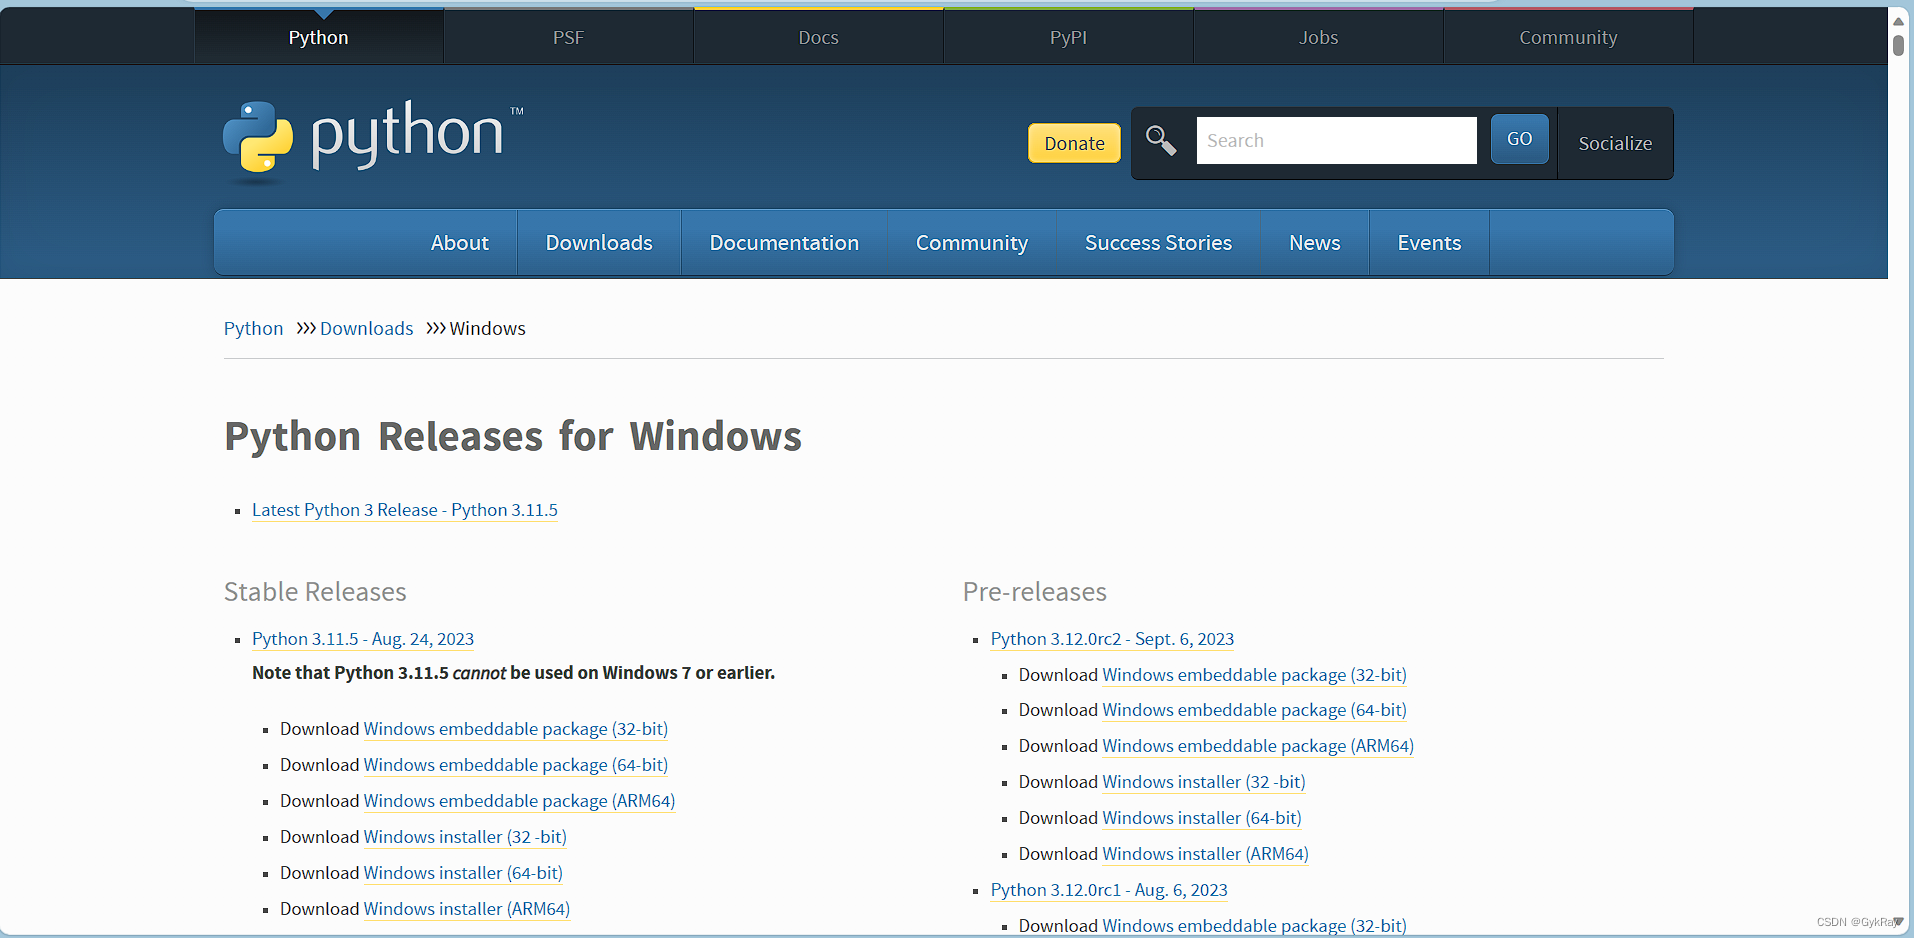The height and width of the screenshot is (938, 1914).
Task: Grab the vertical scrollbar thumb
Action: pyautogui.click(x=1898, y=46)
